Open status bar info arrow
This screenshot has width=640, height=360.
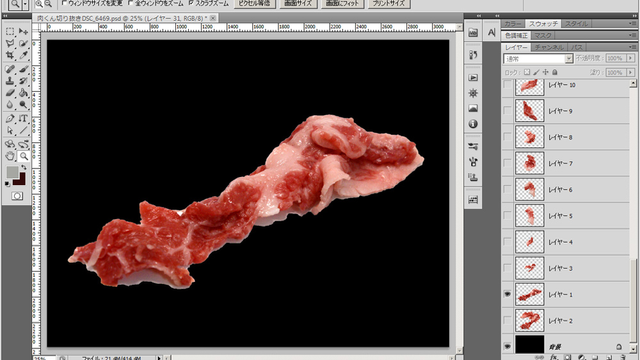point(159,358)
